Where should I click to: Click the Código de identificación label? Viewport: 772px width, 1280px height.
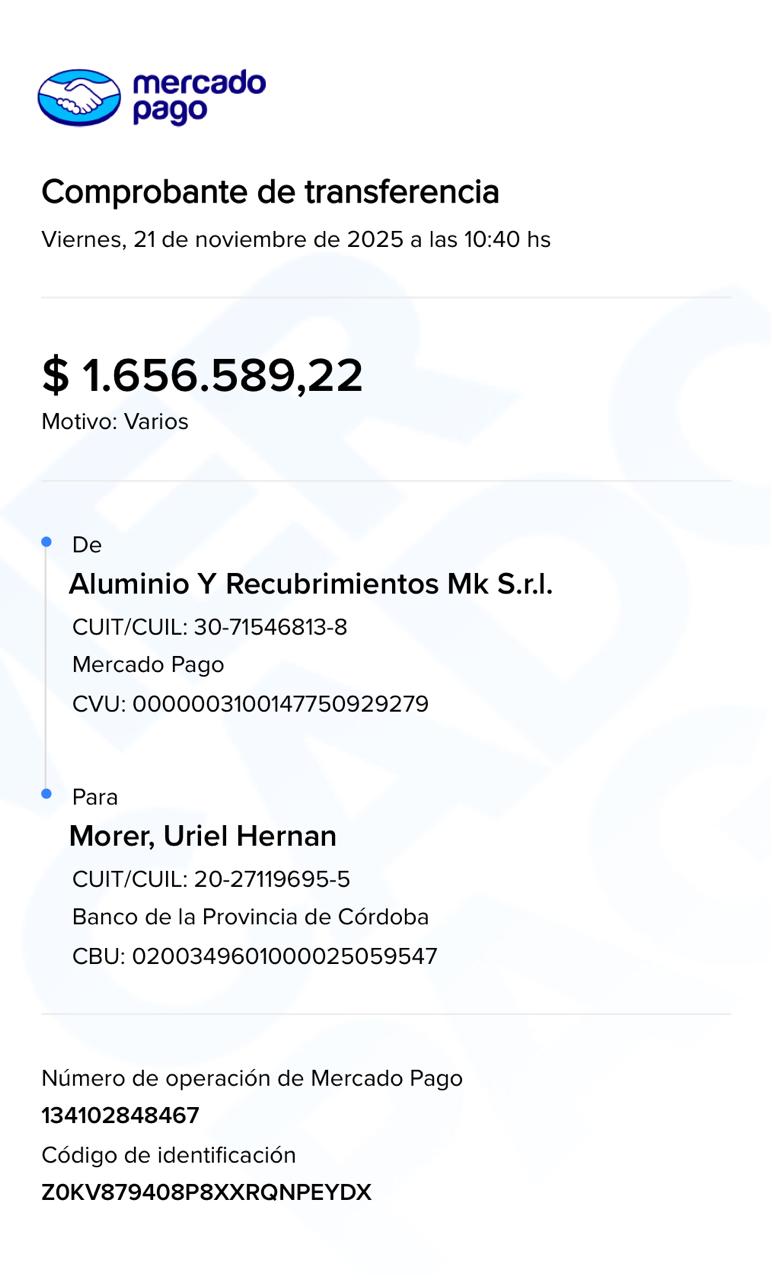[168, 1155]
